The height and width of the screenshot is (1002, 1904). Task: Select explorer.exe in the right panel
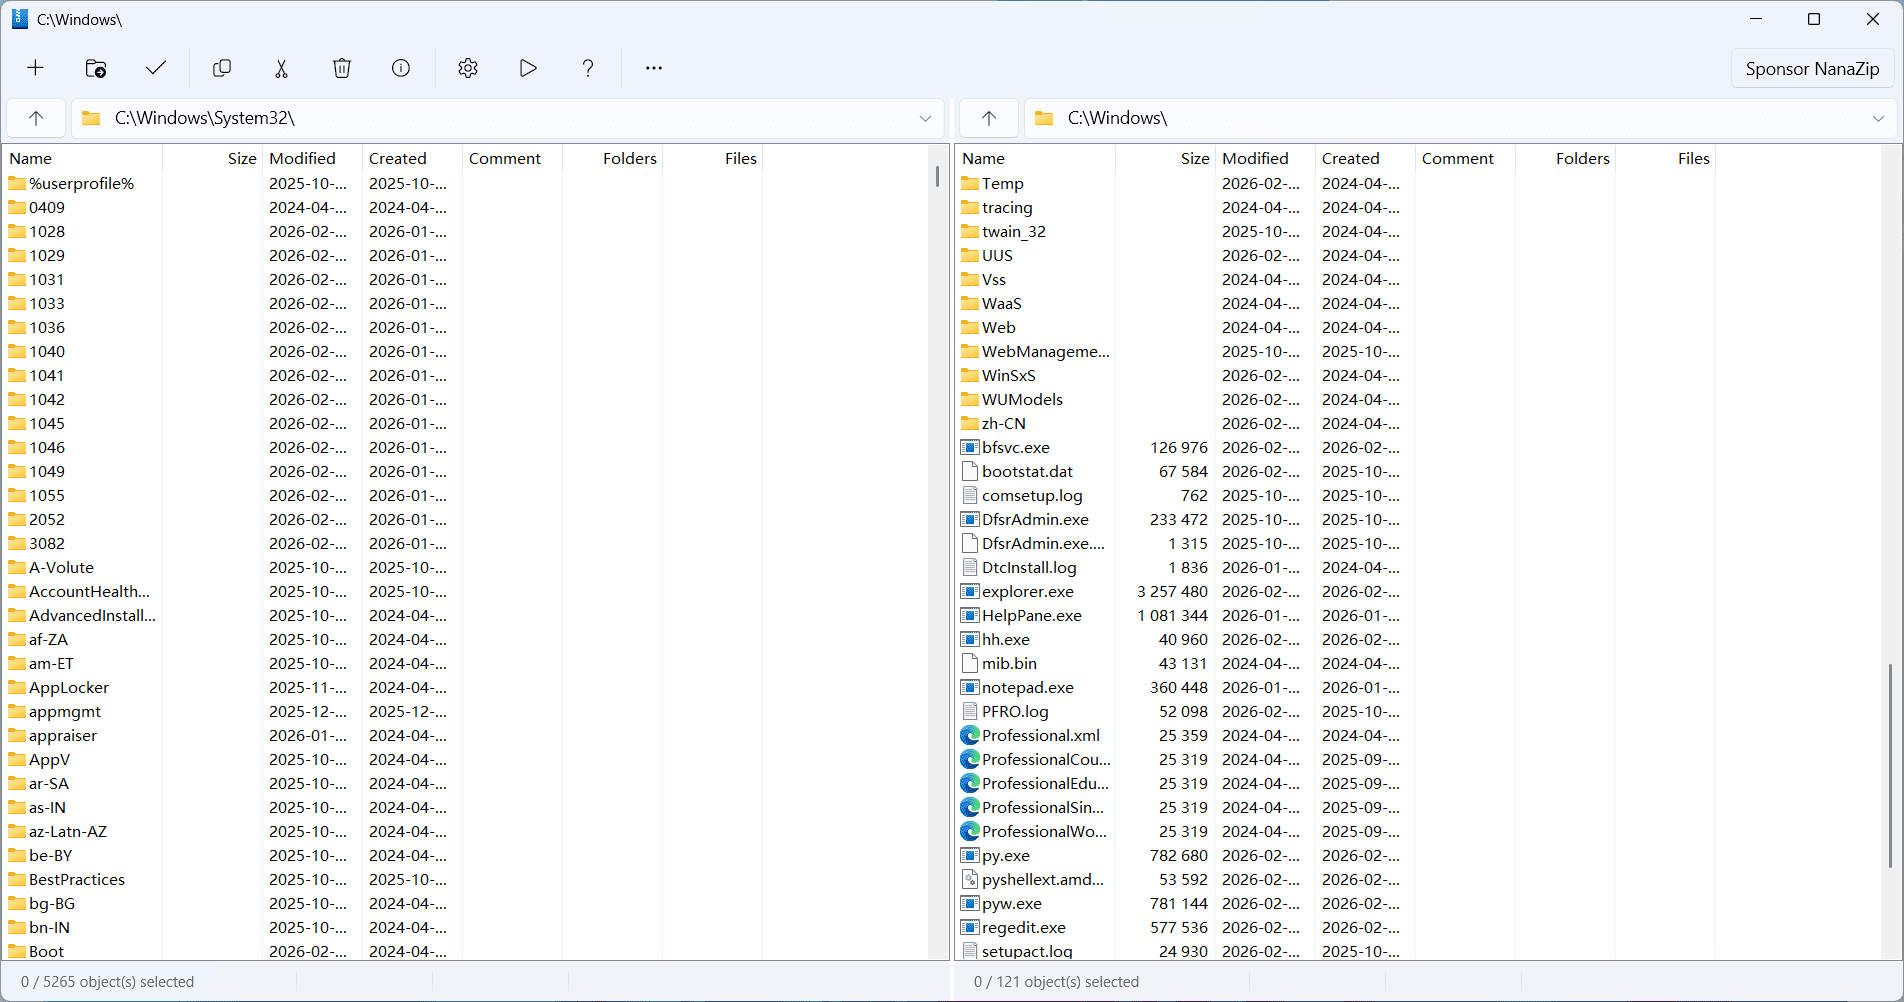pyautogui.click(x=1027, y=591)
